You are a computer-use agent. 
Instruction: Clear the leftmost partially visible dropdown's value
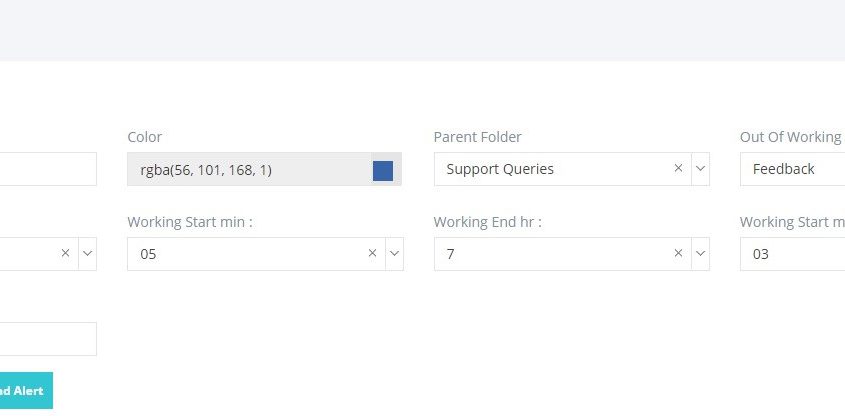click(x=65, y=253)
